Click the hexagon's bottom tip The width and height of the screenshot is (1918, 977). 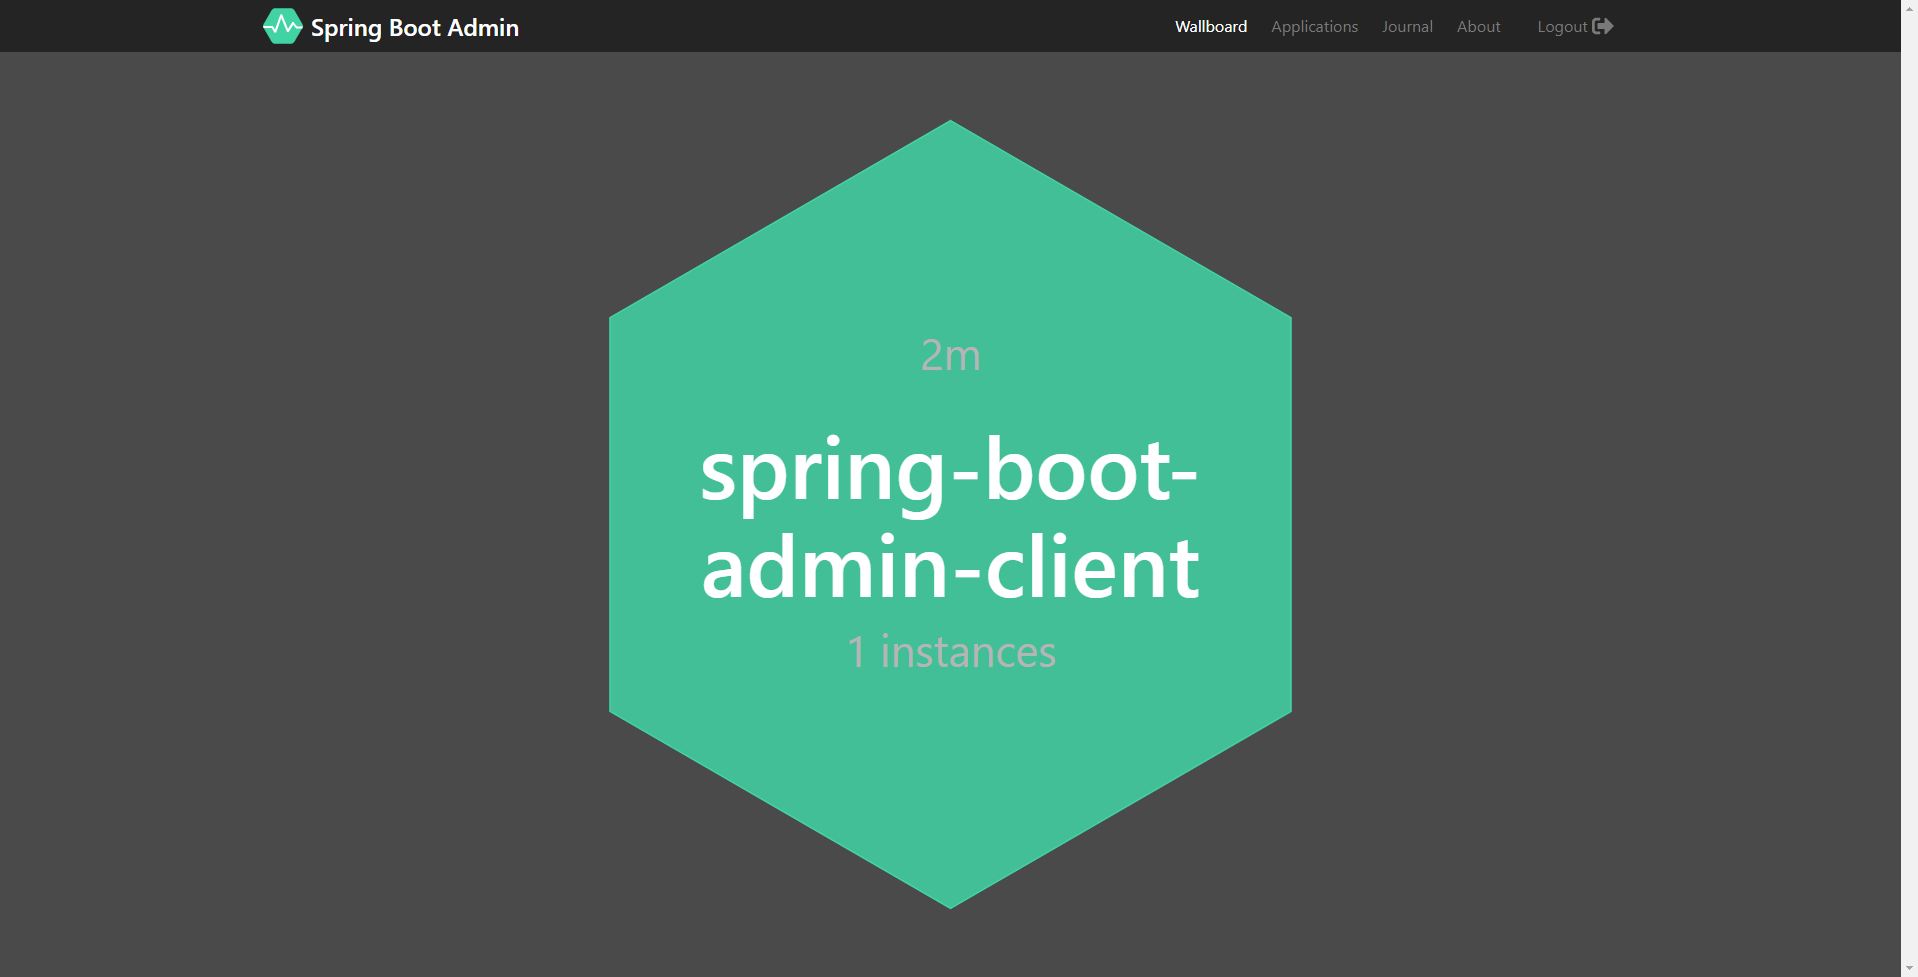[950, 900]
